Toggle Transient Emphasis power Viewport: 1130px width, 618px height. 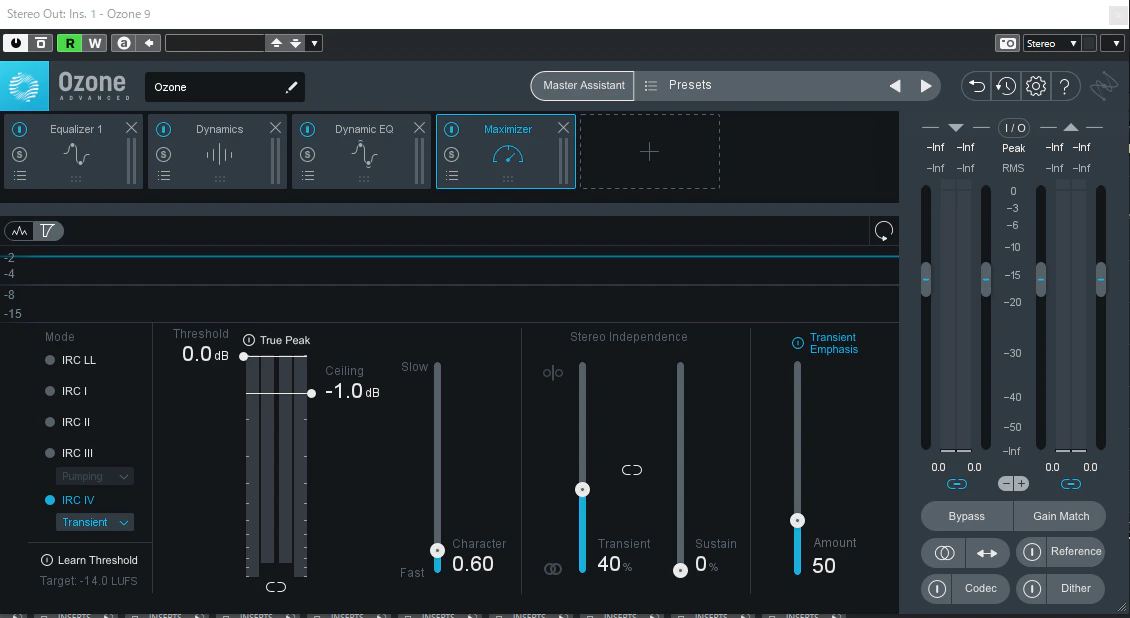(x=798, y=343)
